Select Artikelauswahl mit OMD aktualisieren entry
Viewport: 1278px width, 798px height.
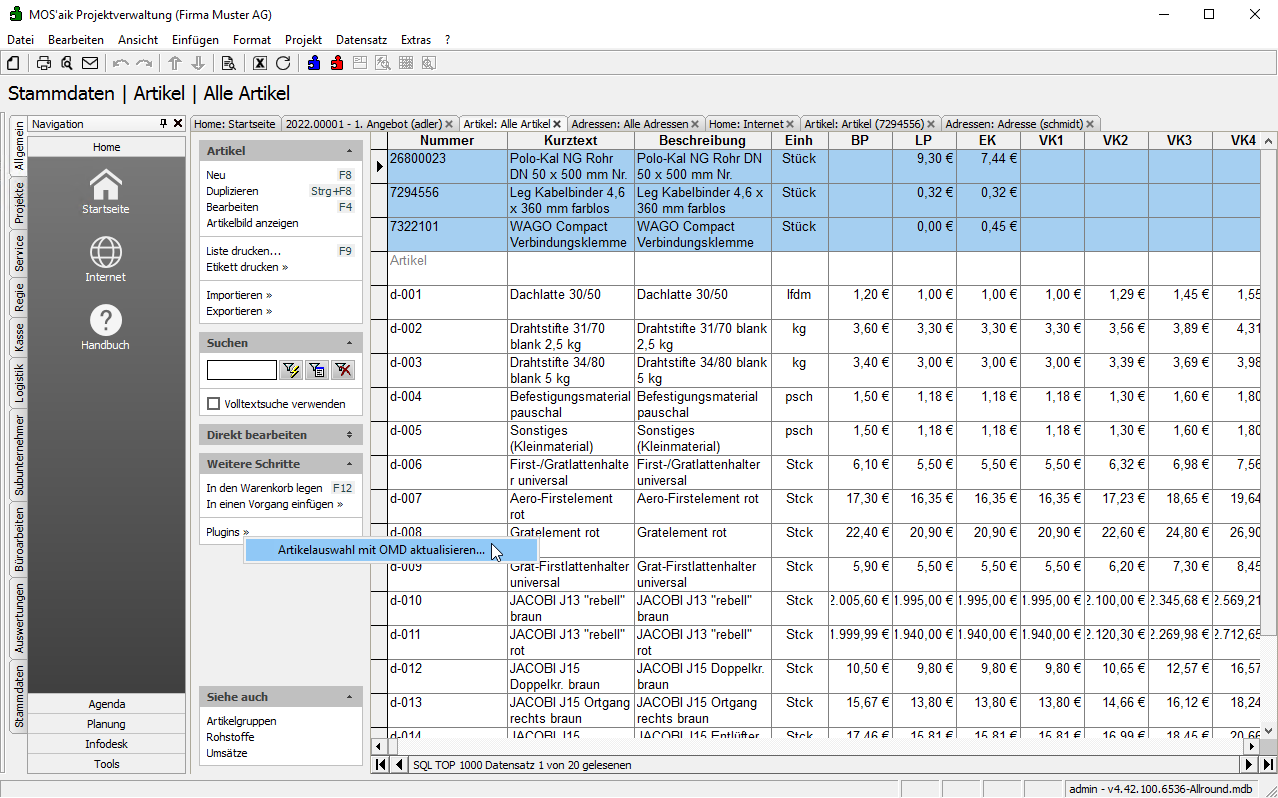[381, 550]
